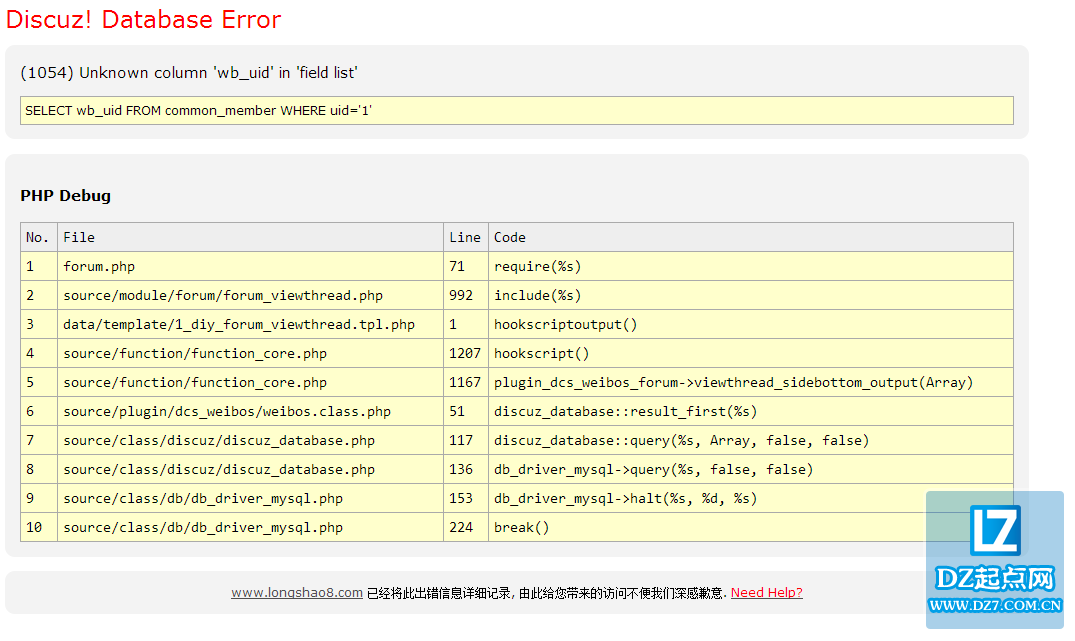Select the 1_diy_forum_viewthread.tpl.php file cell
This screenshot has height=641, width=1075.
point(250,324)
